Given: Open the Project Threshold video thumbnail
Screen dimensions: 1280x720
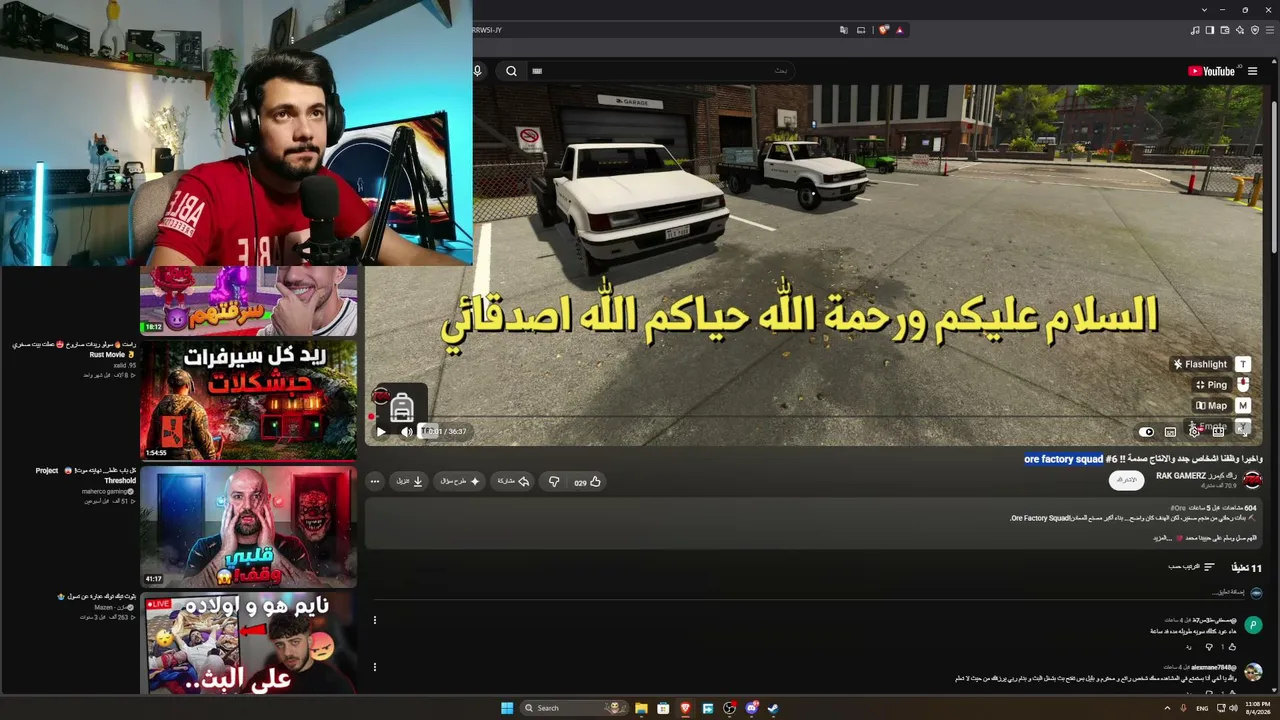Looking at the screenshot, I should click(248, 526).
